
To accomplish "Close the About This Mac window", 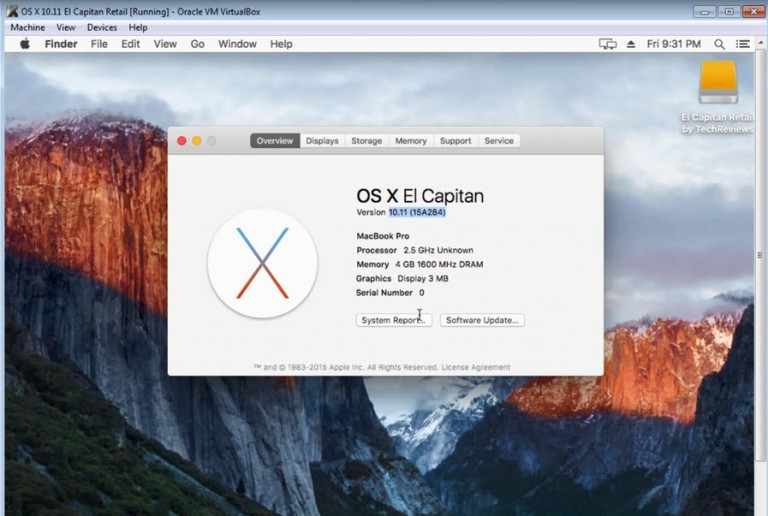I will [182, 141].
